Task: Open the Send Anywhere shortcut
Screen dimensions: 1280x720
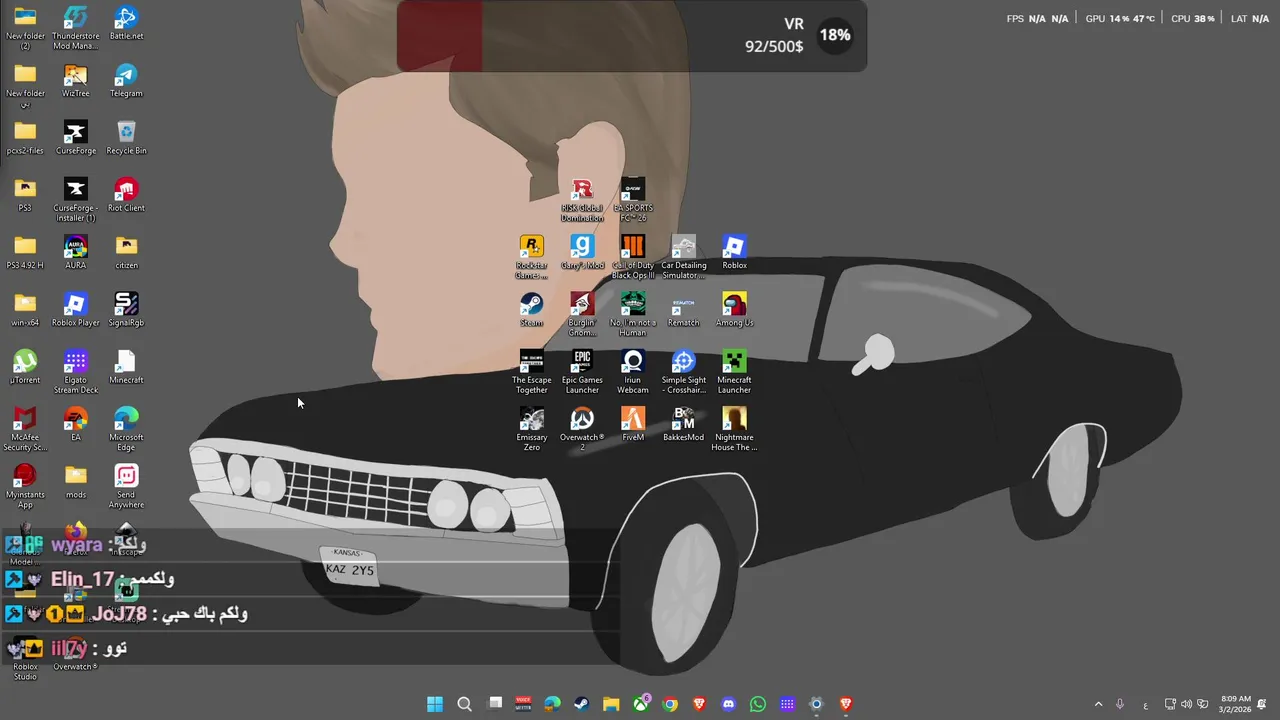Action: point(126,486)
